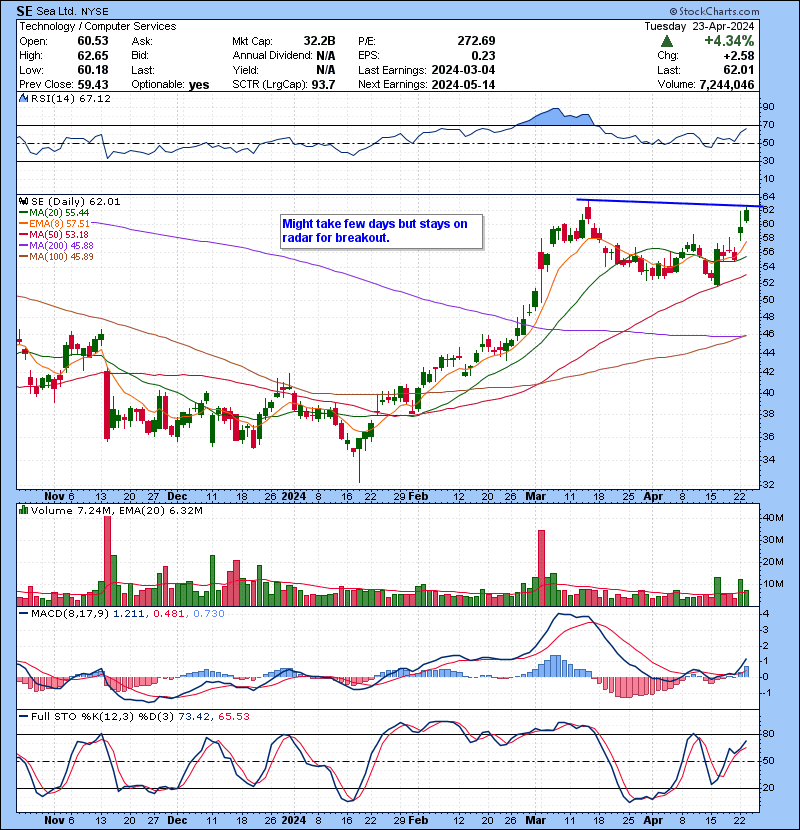This screenshot has width=800, height=830.
Task: Click the 40M label on the volume axis
Action: tap(772, 518)
